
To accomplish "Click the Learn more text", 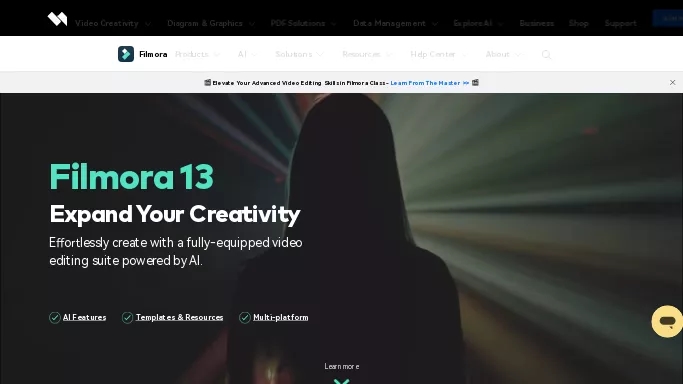I will [x=342, y=366].
